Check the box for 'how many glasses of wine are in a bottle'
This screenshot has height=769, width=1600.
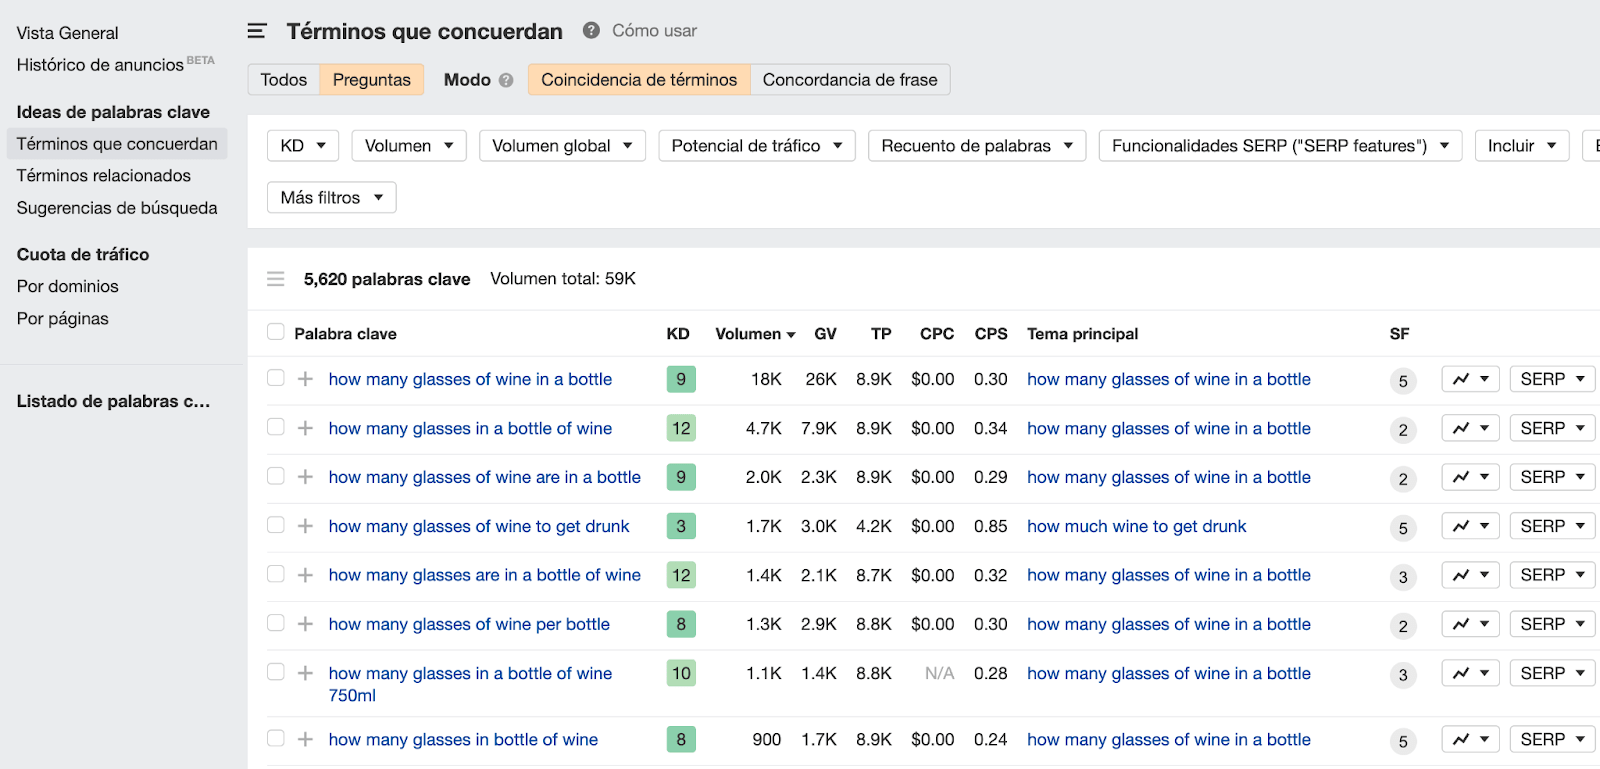[x=276, y=476]
